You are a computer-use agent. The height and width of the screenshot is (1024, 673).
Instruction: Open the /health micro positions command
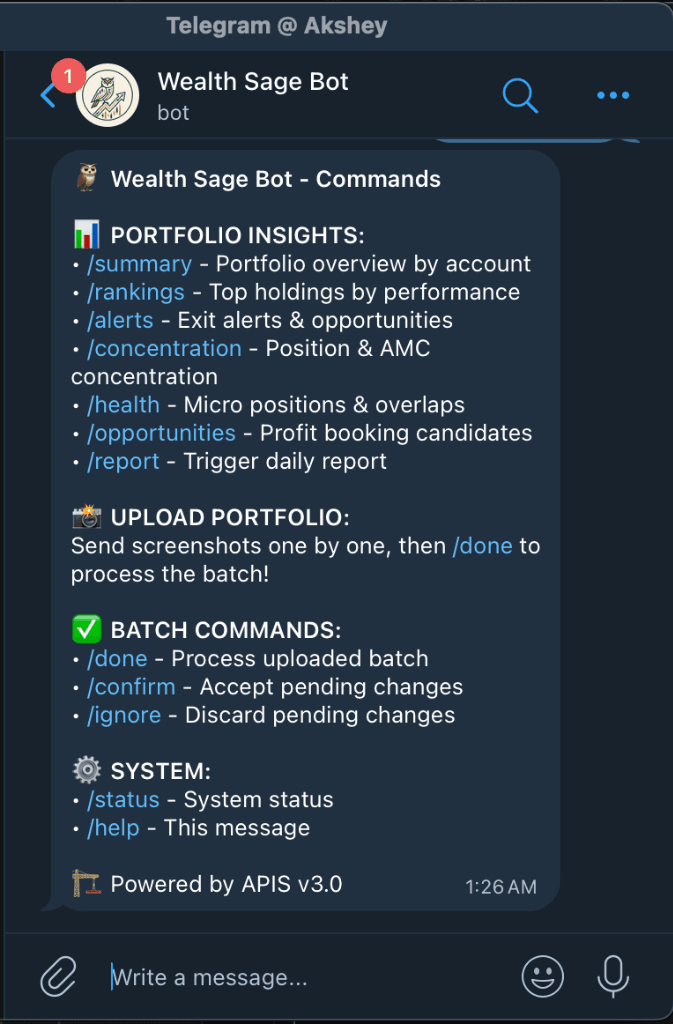123,405
